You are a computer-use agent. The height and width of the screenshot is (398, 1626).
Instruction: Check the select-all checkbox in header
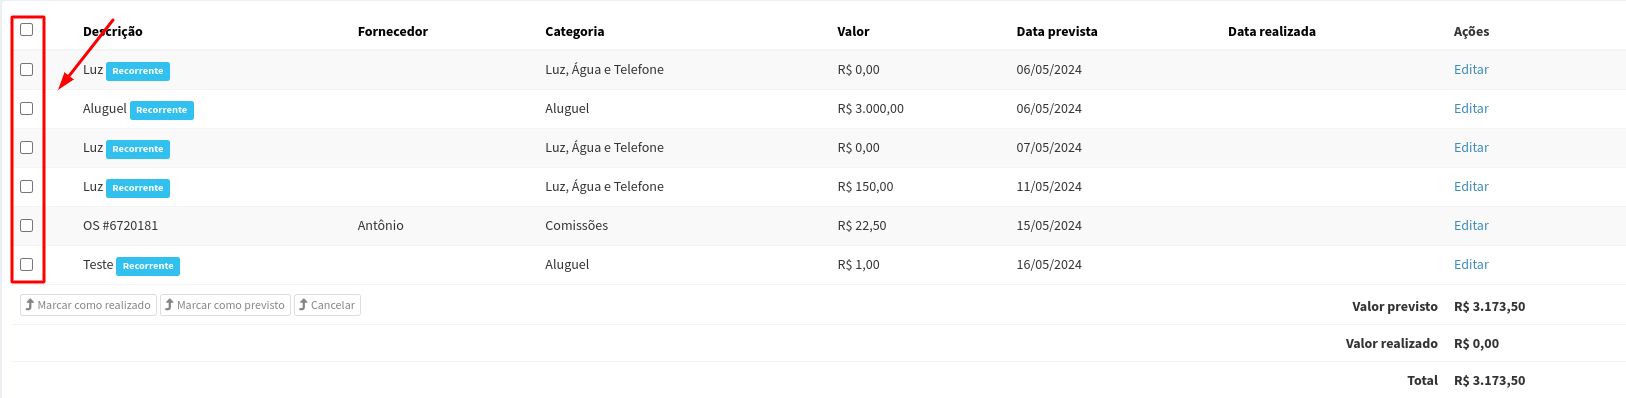[x=26, y=29]
